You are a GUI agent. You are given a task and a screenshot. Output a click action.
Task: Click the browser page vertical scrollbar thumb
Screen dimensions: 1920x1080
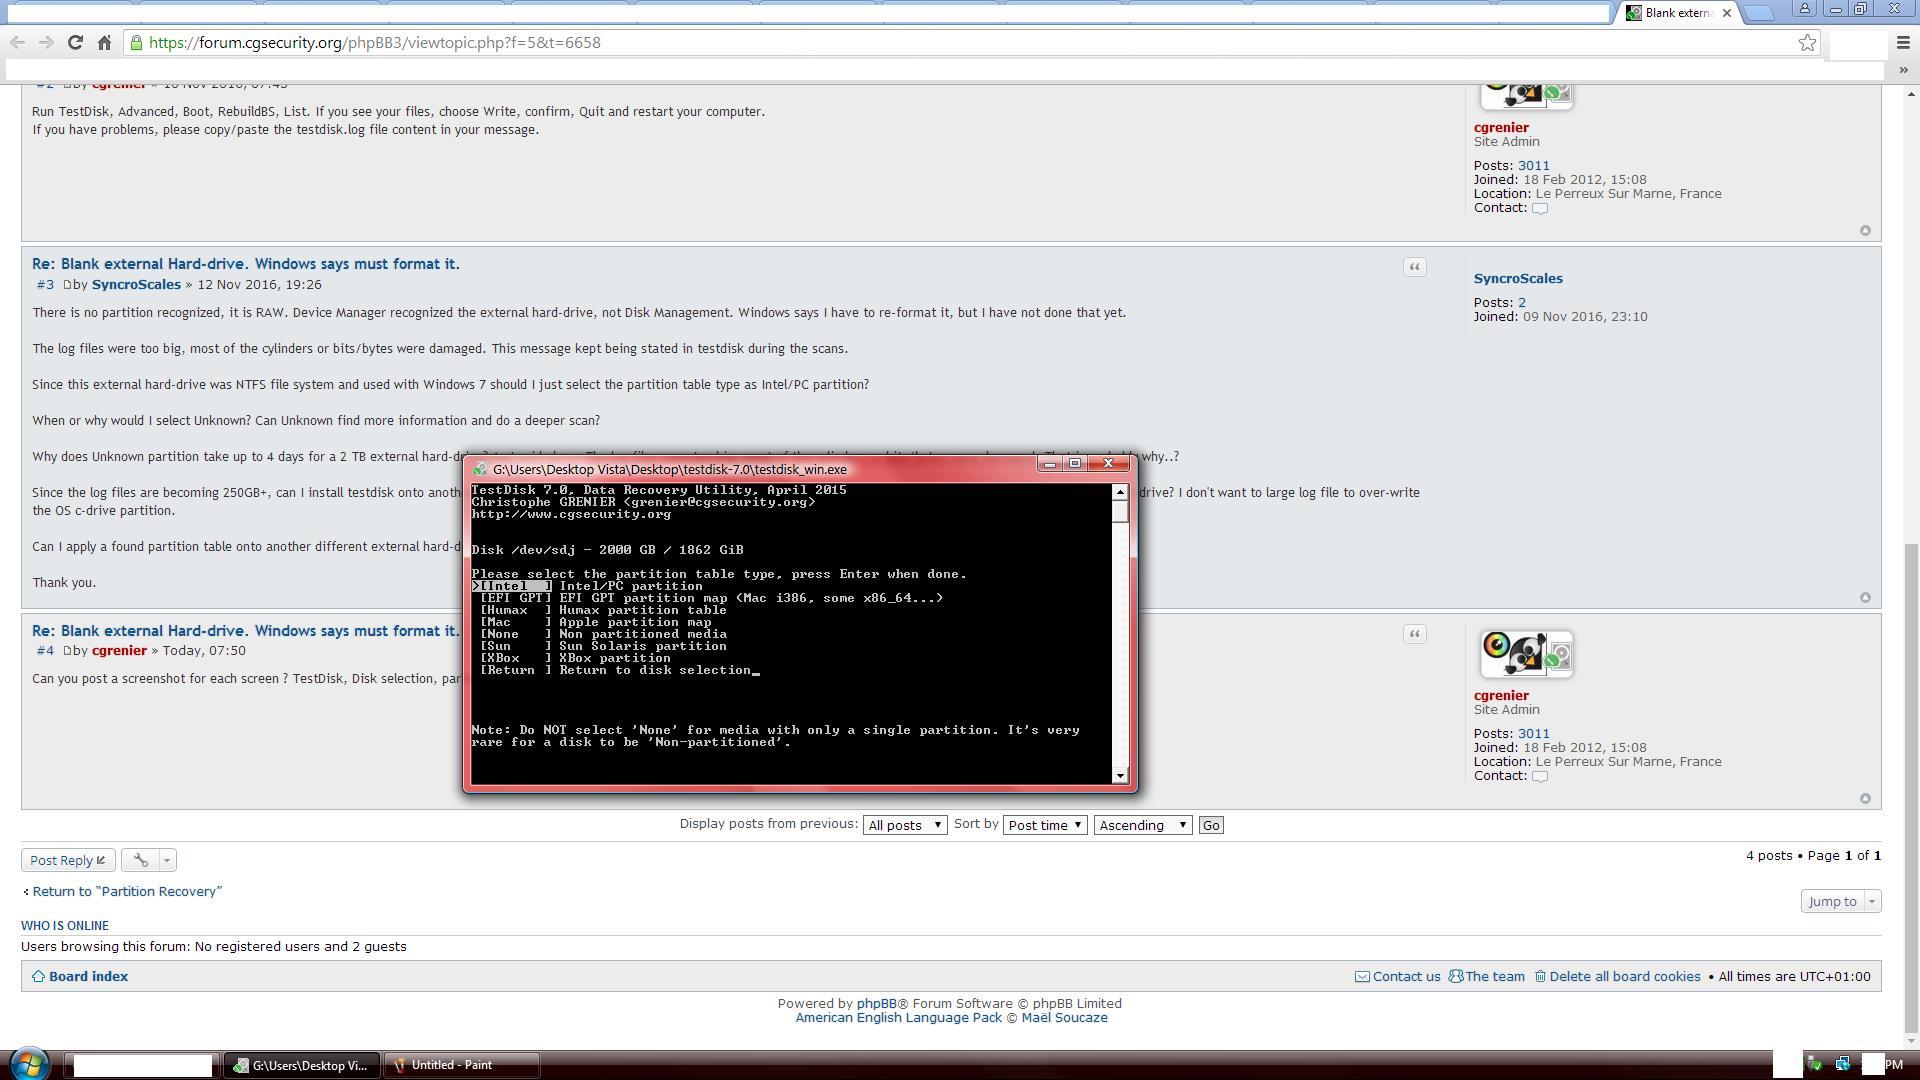click(x=1911, y=788)
